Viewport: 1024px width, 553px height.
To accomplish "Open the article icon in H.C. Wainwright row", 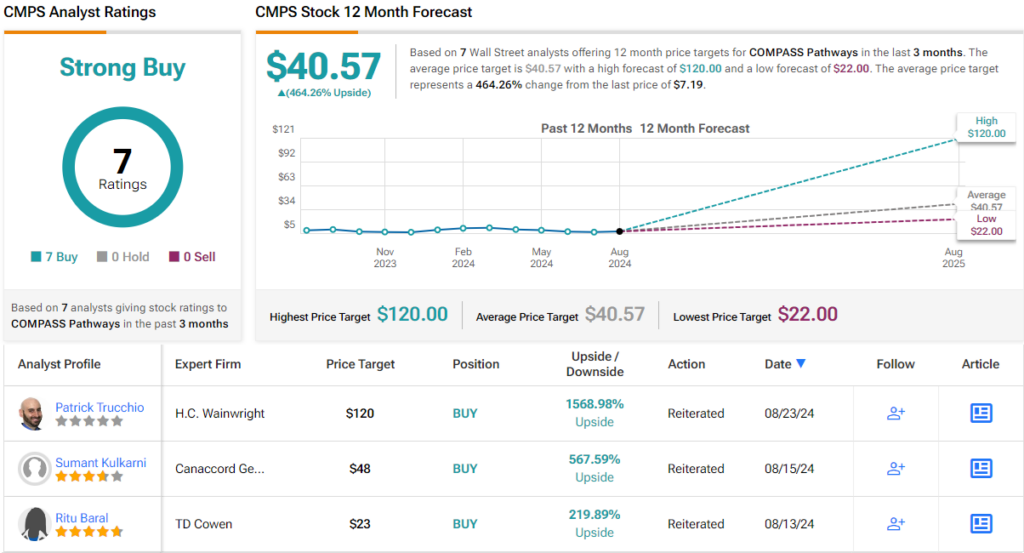I will tap(980, 413).
